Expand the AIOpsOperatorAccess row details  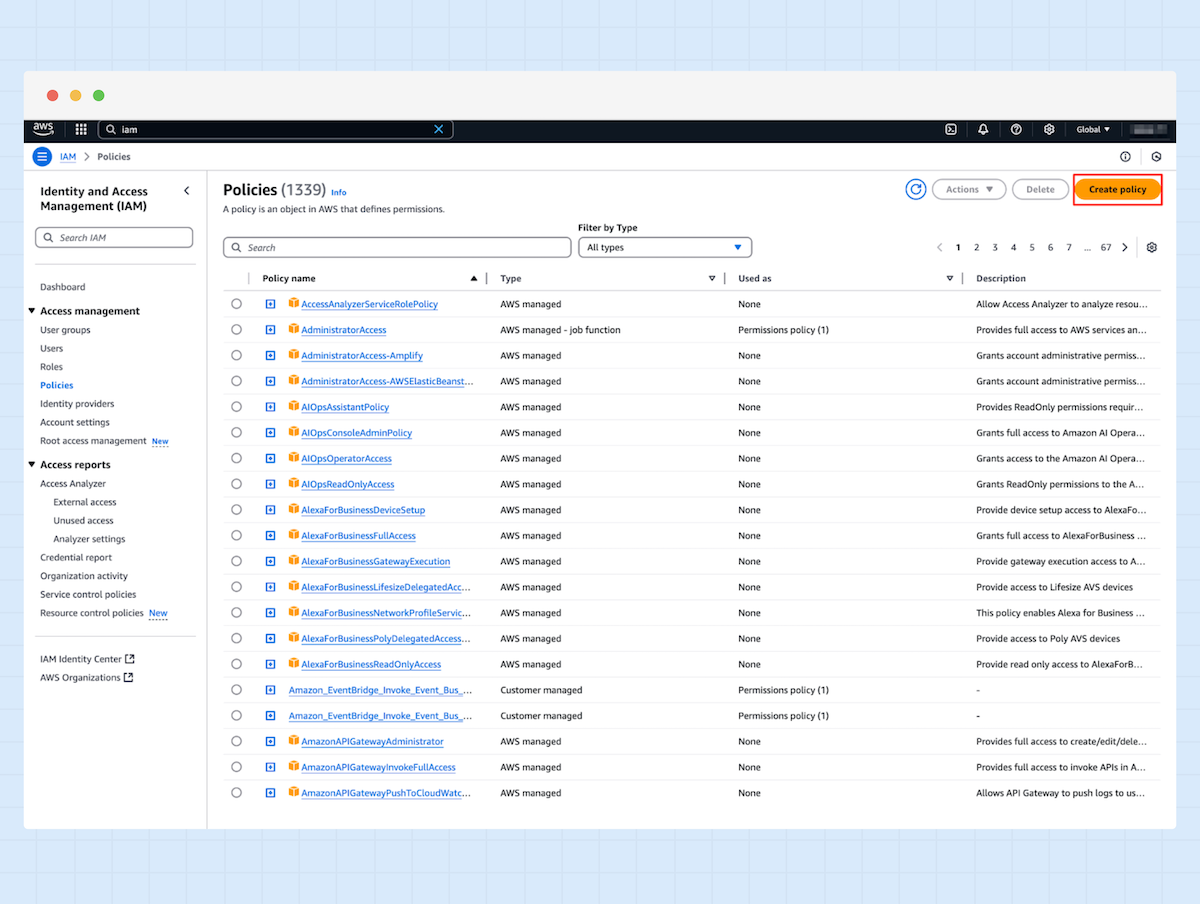270,458
